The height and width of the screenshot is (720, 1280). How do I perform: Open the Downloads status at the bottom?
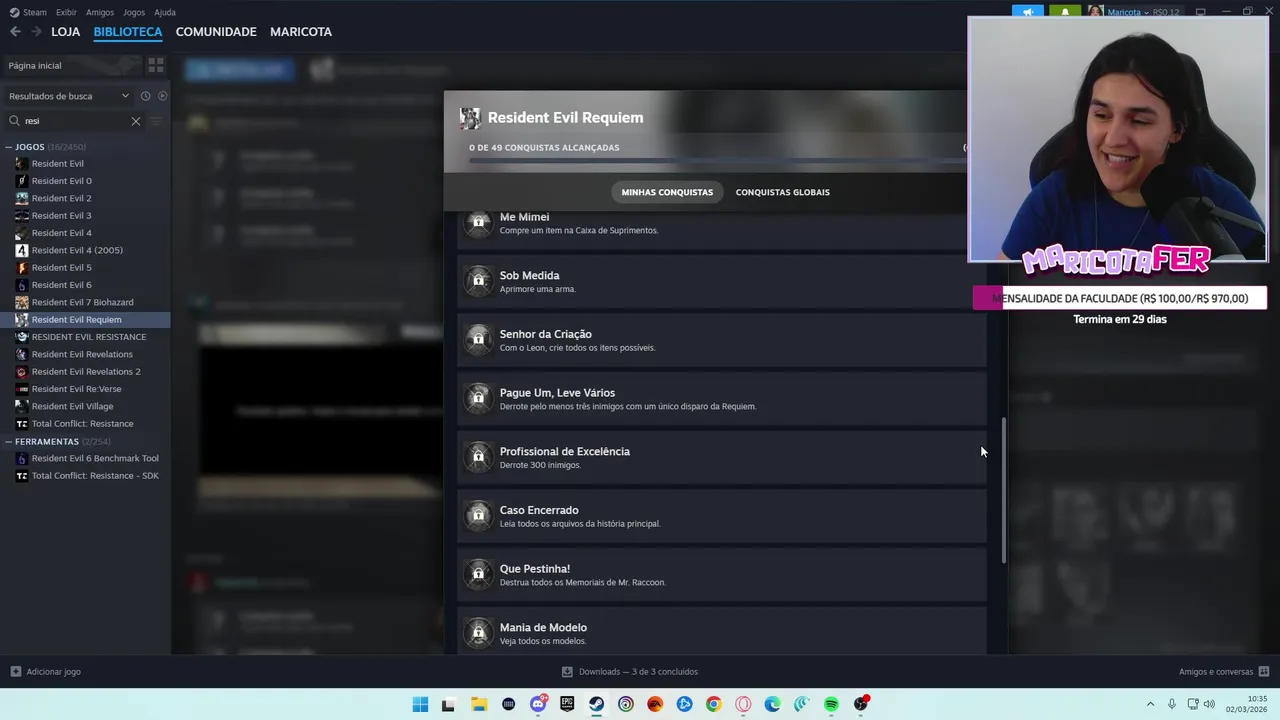[630, 672]
